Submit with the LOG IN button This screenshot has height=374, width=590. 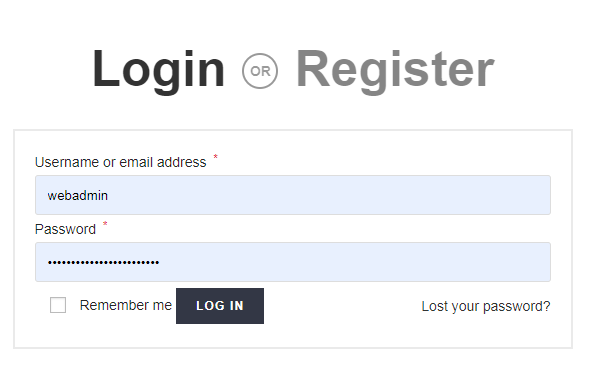click(x=220, y=306)
